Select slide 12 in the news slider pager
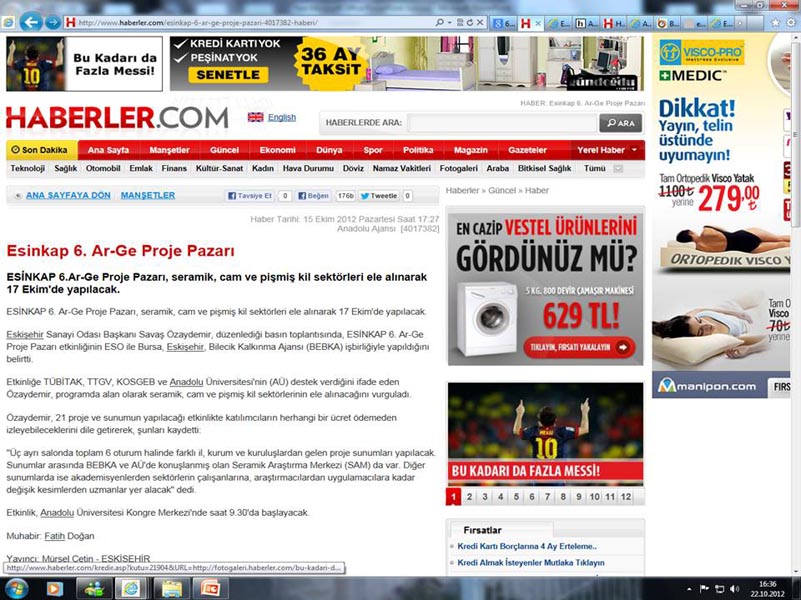Screen dimensions: 801x600 (626, 497)
